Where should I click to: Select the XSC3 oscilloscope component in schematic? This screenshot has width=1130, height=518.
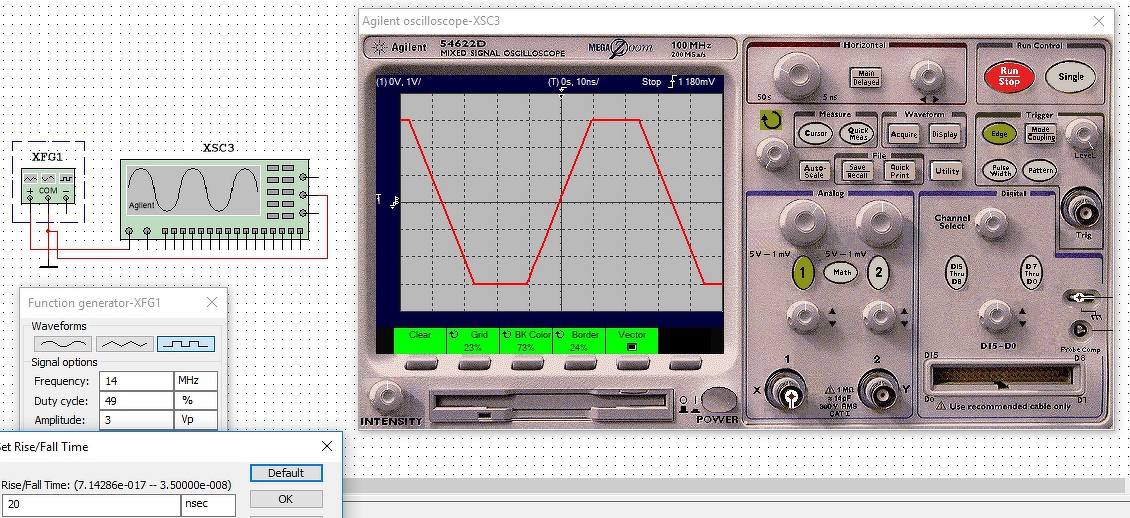(216, 199)
